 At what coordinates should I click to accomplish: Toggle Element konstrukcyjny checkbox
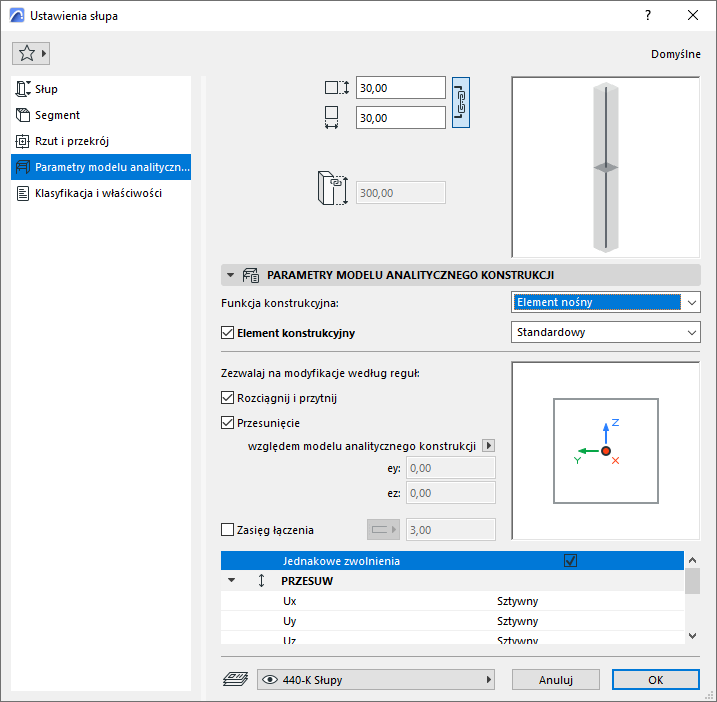[227, 332]
